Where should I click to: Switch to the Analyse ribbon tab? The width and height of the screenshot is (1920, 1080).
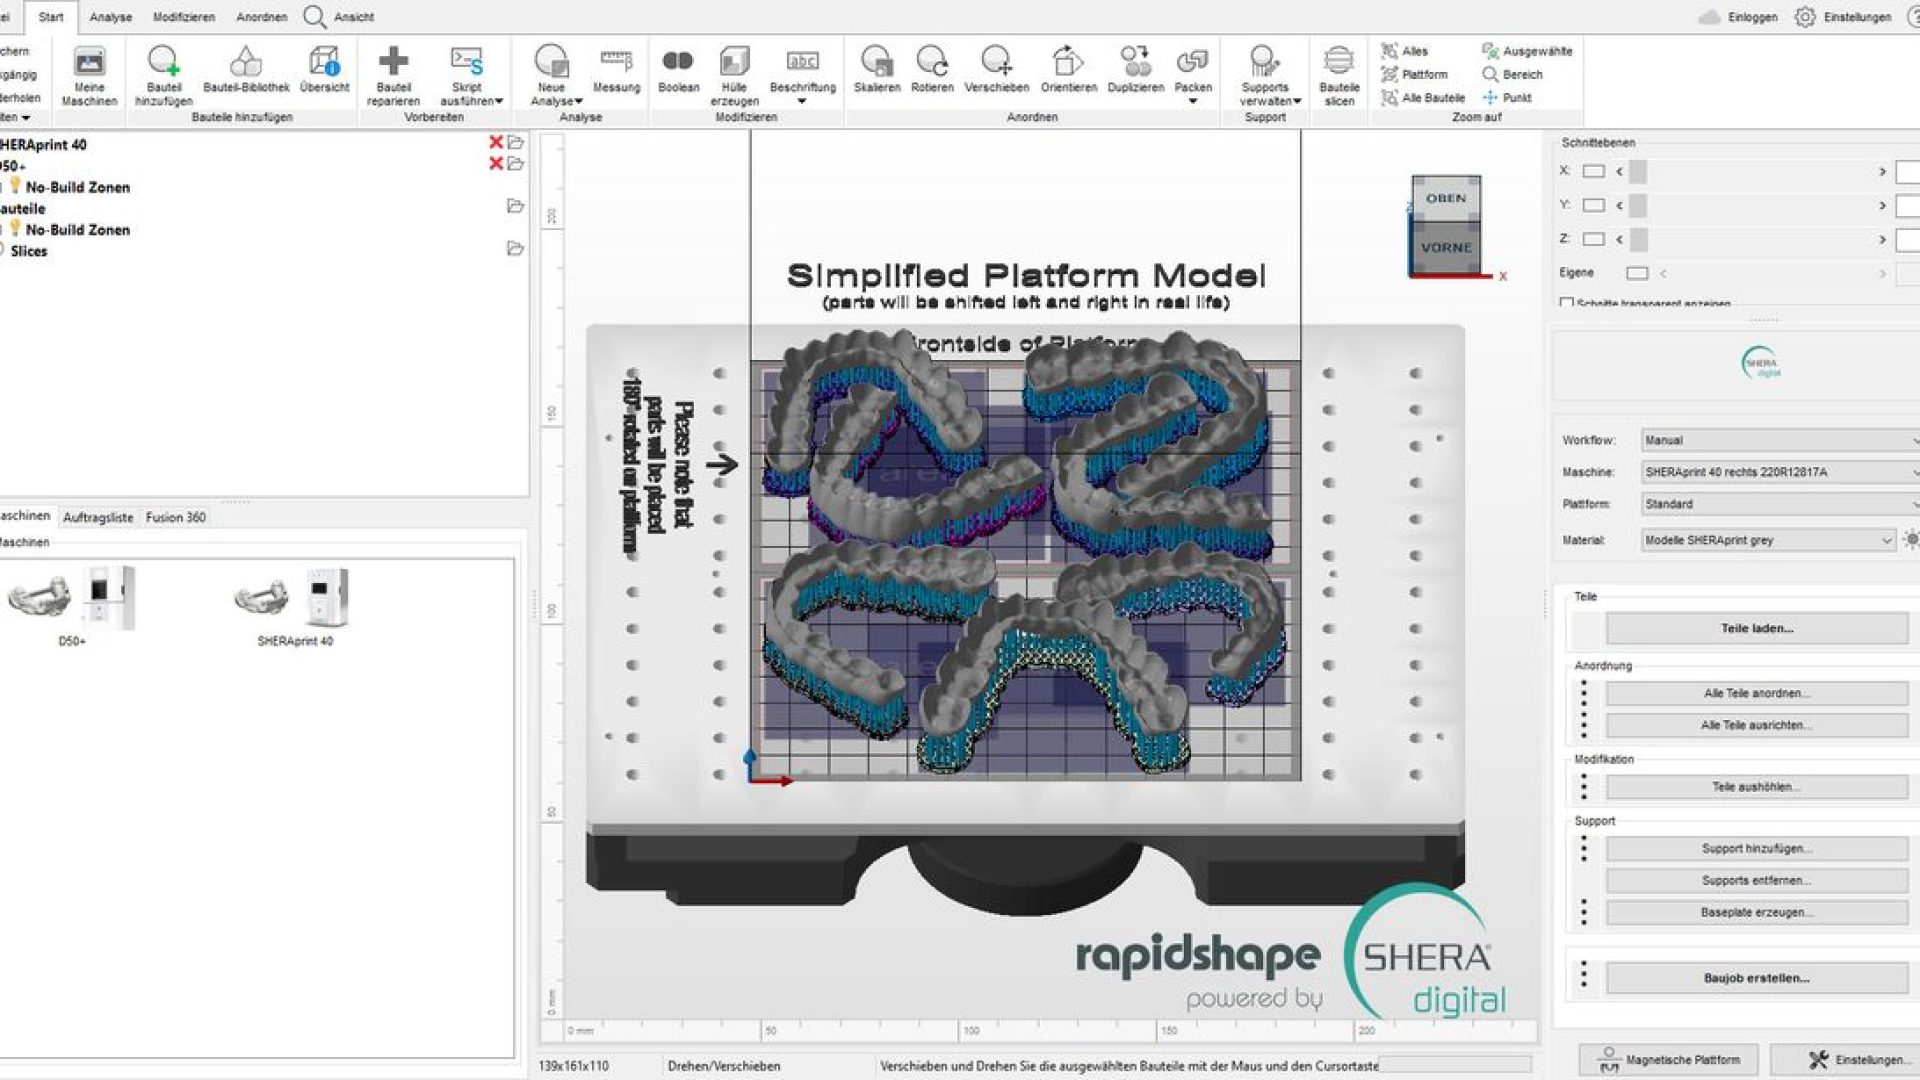(x=110, y=17)
